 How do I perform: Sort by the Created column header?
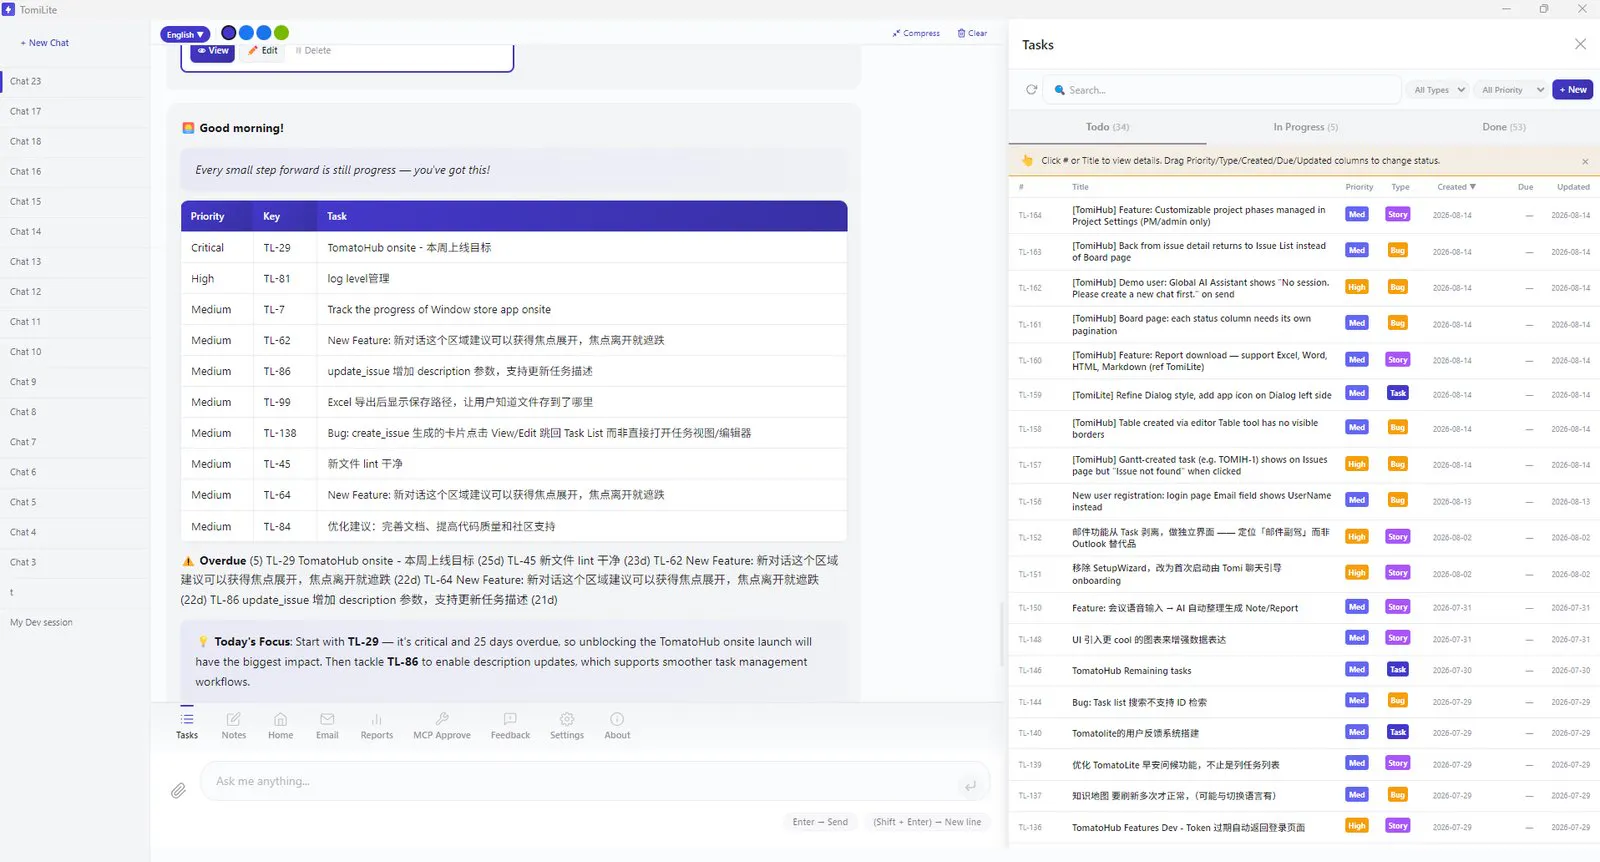point(1456,187)
